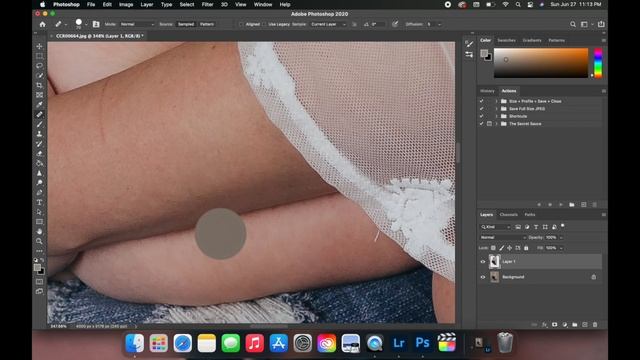Create new action set folder icon

[x=572, y=204]
